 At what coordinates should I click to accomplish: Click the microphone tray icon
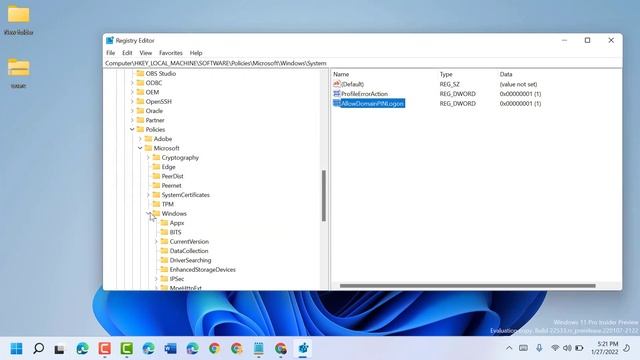coord(539,348)
